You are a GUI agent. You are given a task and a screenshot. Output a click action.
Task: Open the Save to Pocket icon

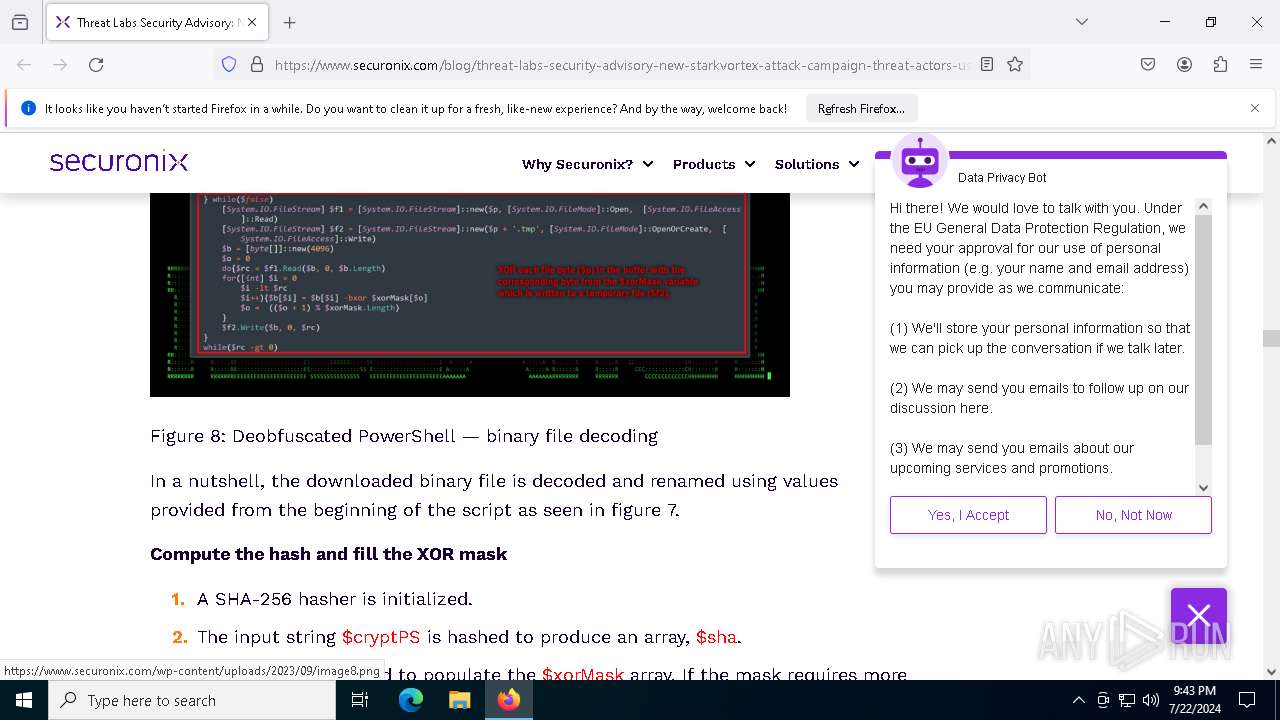point(1148,64)
